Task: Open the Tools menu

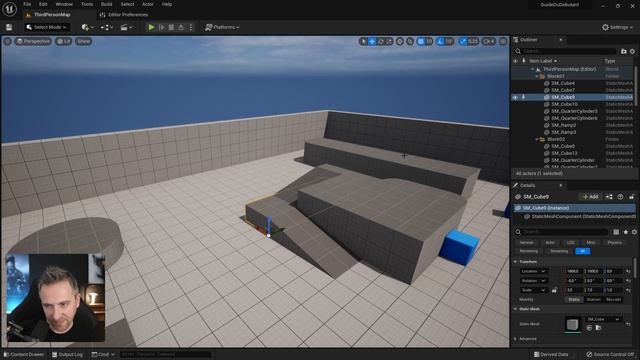Action: [87, 4]
